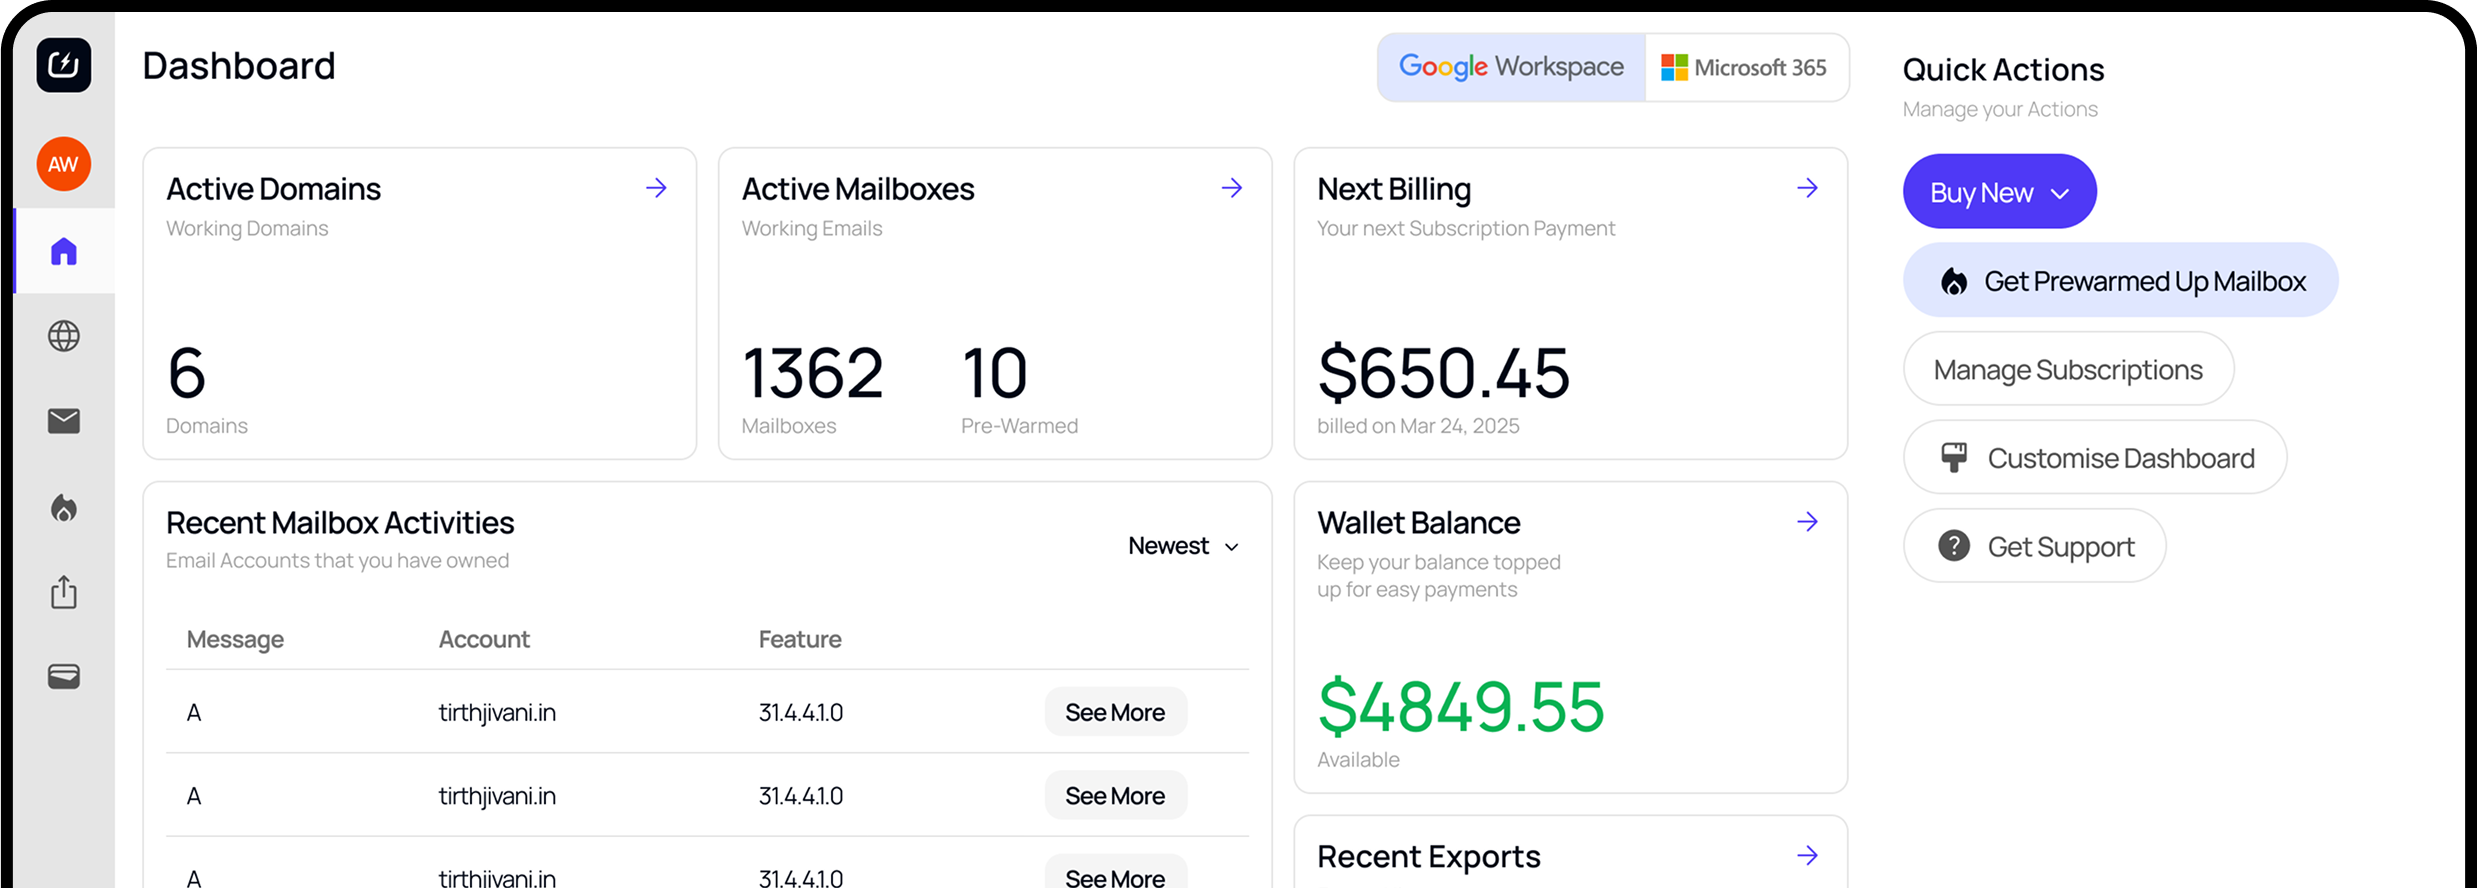Click the AW user avatar
Viewport: 2477px width, 888px height.
[64, 164]
